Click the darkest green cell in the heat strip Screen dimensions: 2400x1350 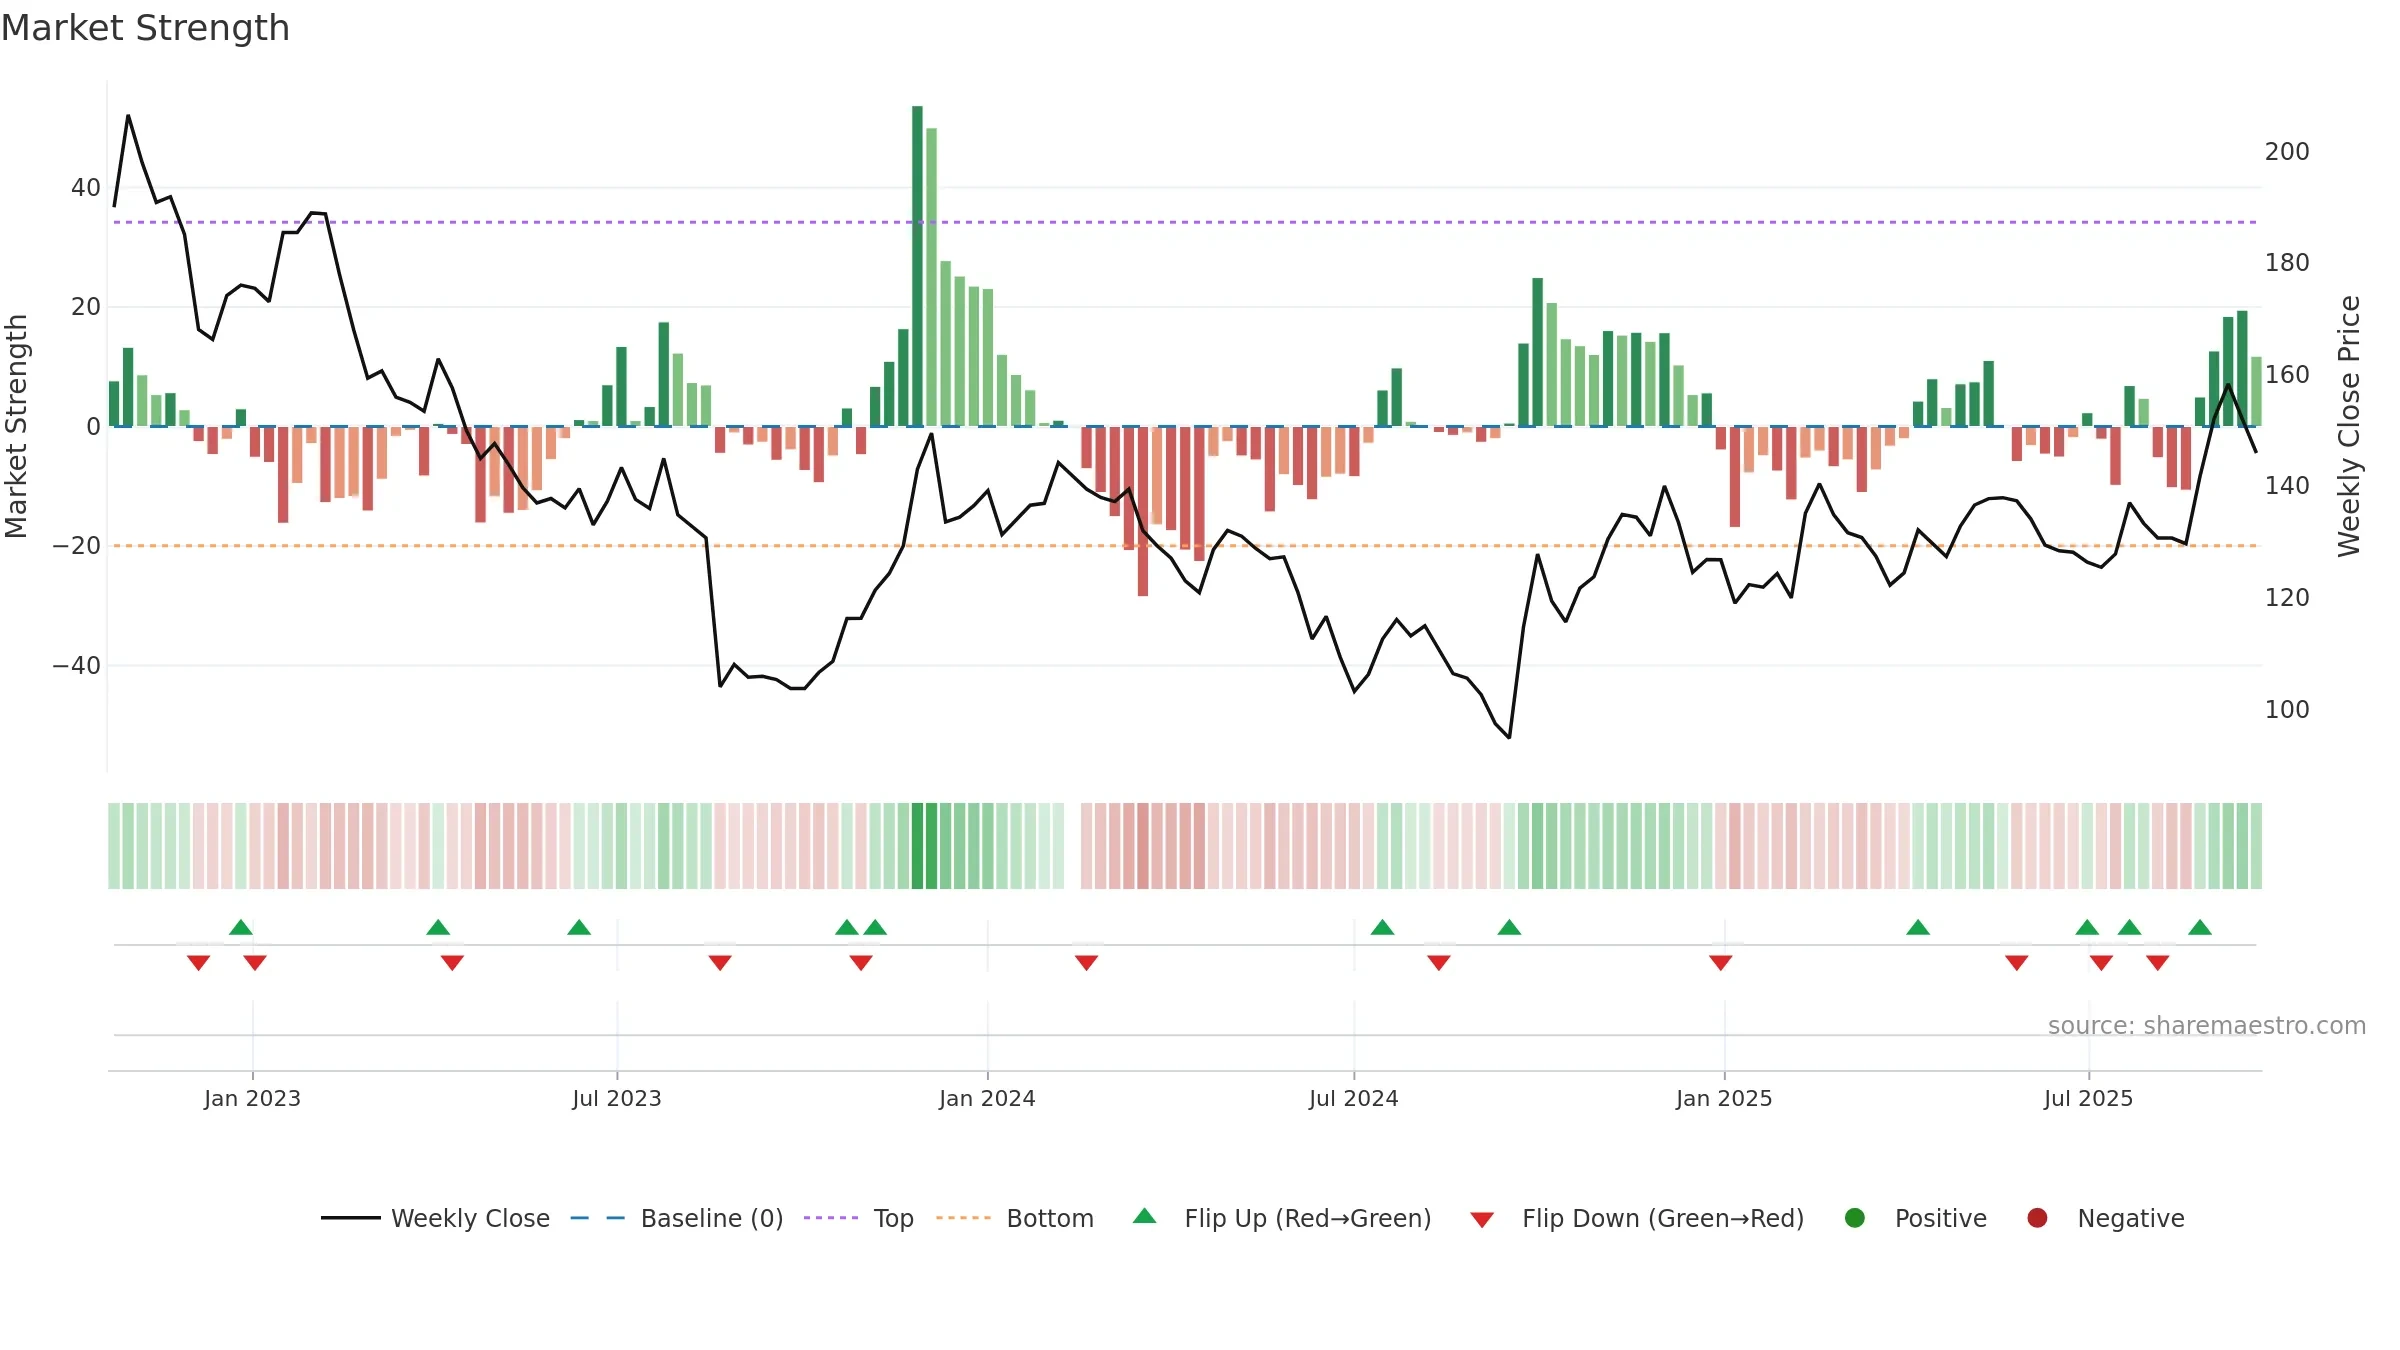[x=917, y=846]
